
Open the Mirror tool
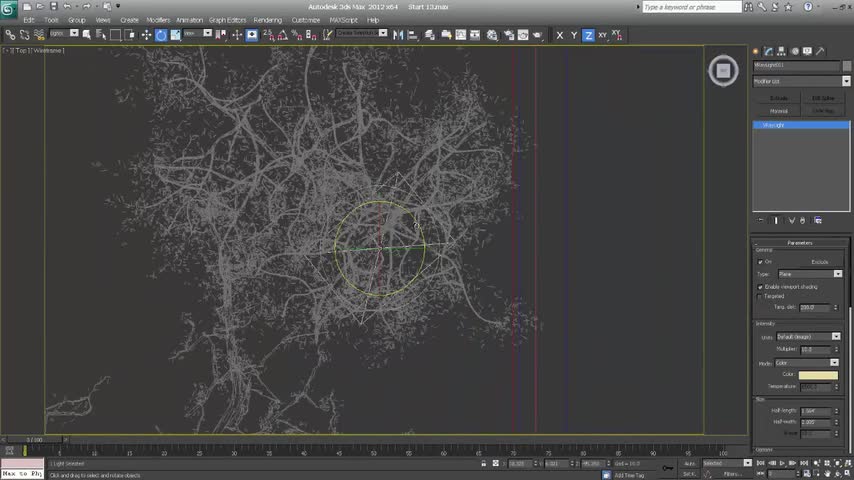(x=398, y=35)
